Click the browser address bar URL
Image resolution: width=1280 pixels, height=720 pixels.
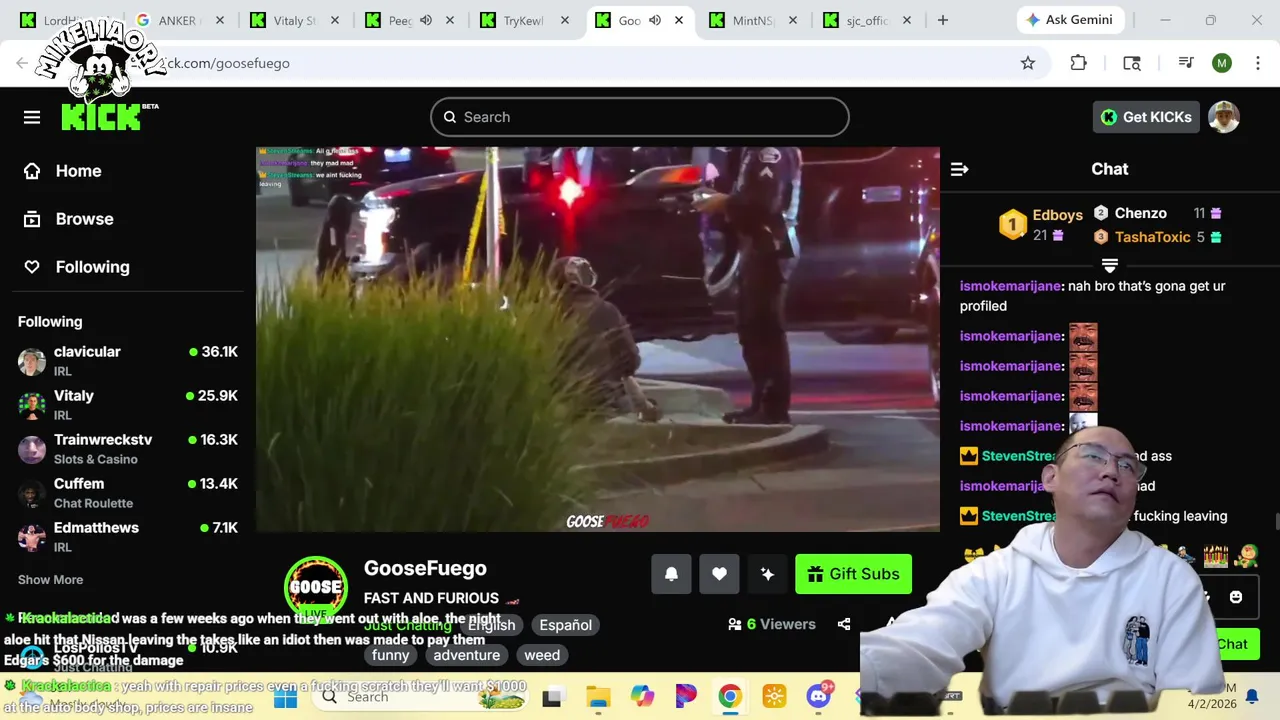(x=227, y=63)
